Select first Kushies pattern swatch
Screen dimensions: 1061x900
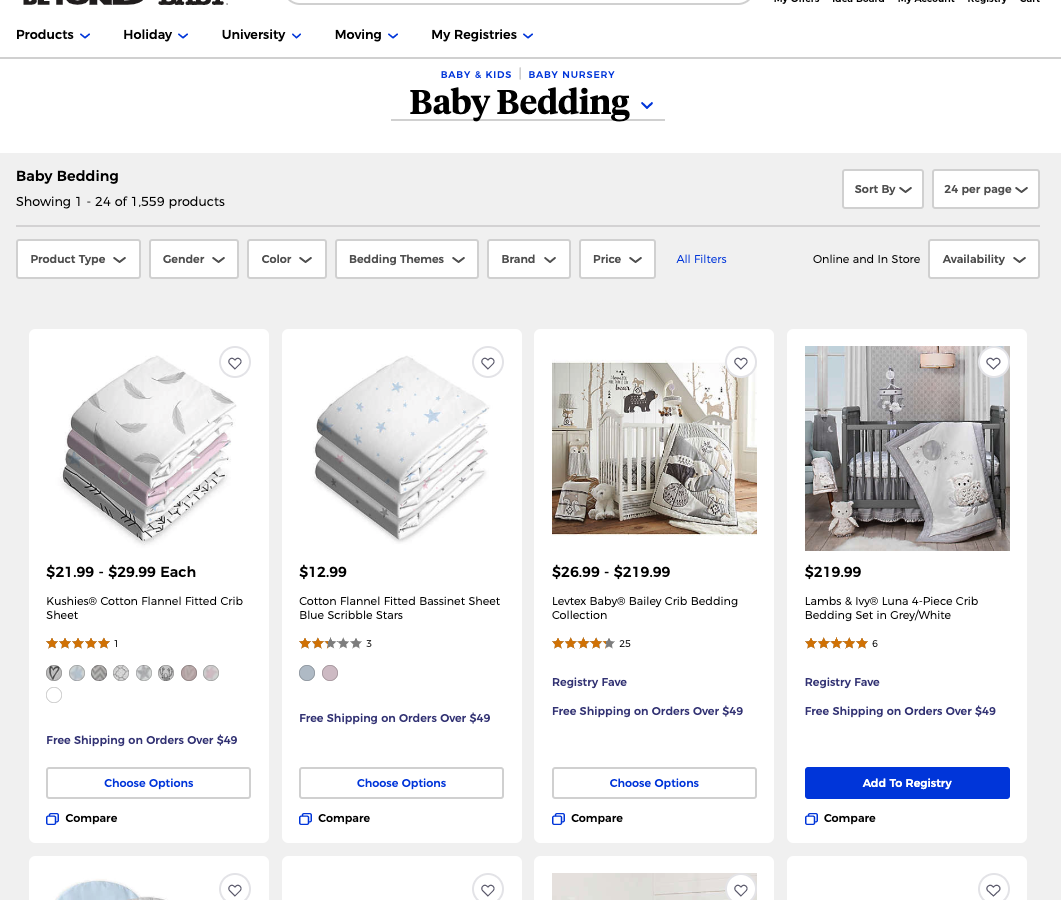pos(54,673)
